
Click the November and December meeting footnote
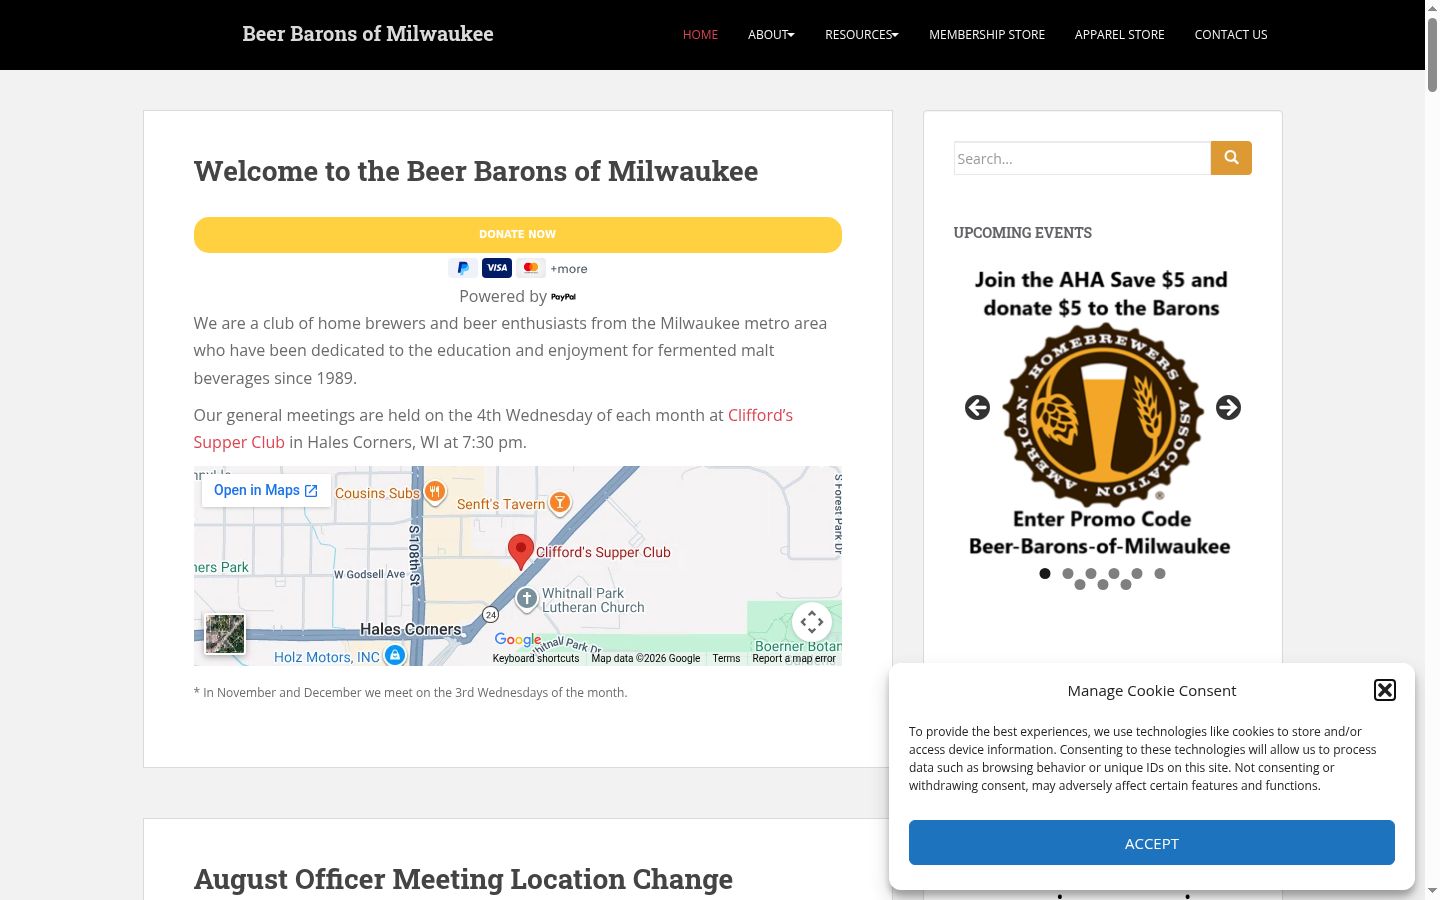(x=411, y=692)
